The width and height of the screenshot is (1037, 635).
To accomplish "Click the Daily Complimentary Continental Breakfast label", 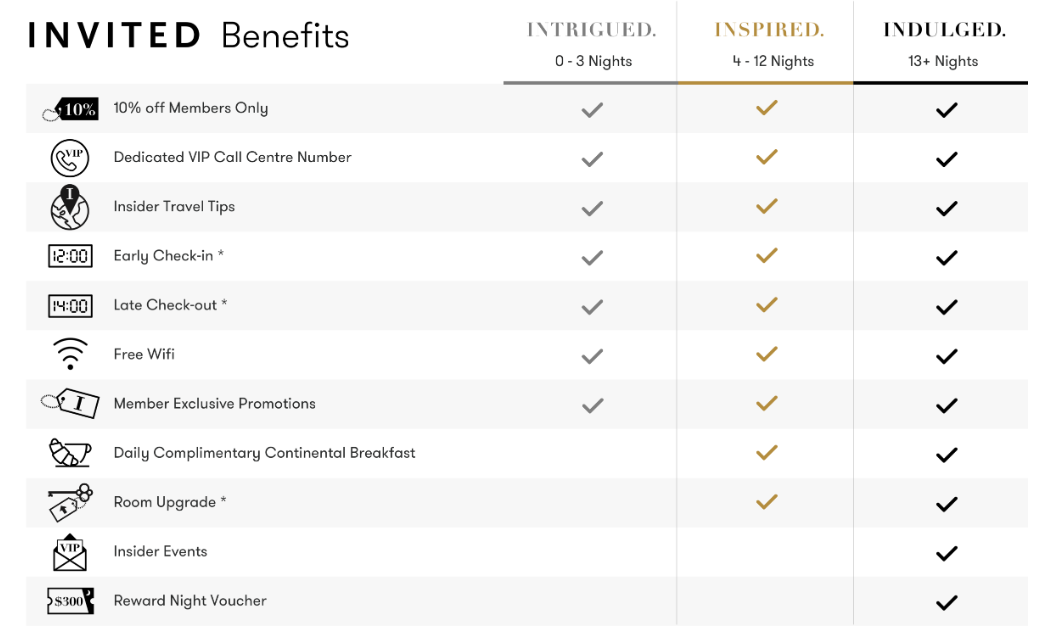I will 265,453.
